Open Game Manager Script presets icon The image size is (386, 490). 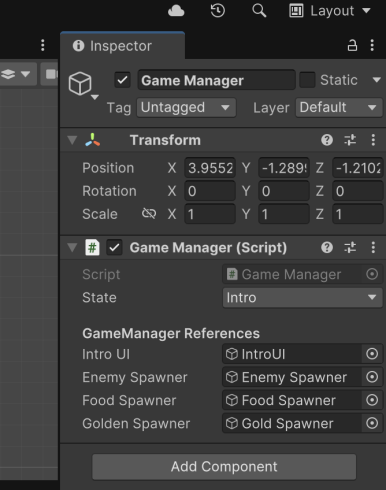[350, 247]
